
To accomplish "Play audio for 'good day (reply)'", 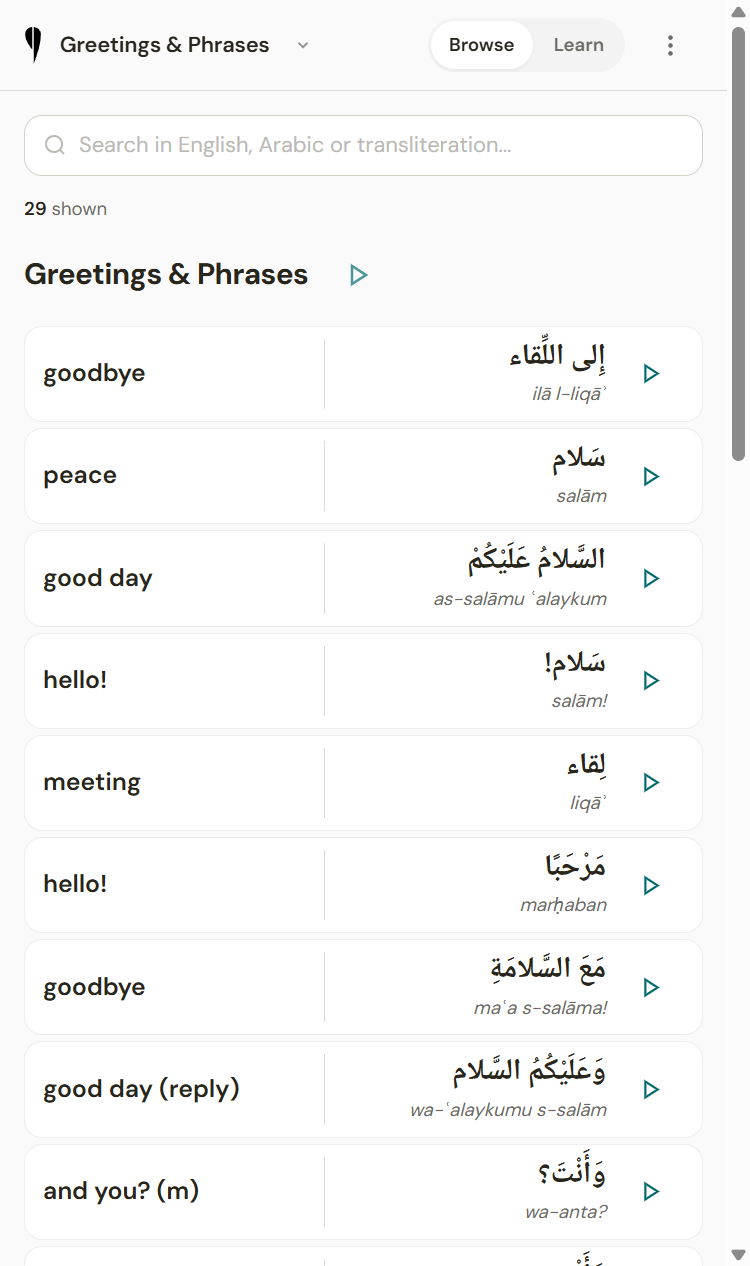I will (651, 1089).
